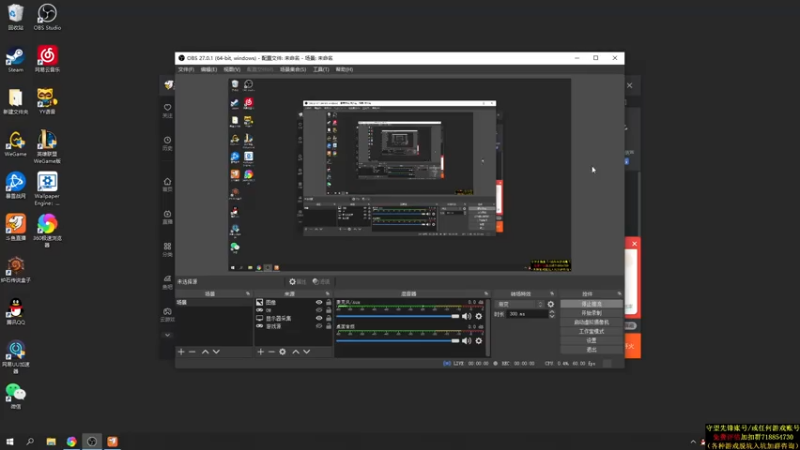The image size is (800, 450).
Task: Open OBS Studio desktop shortcut
Action: click(x=46, y=16)
